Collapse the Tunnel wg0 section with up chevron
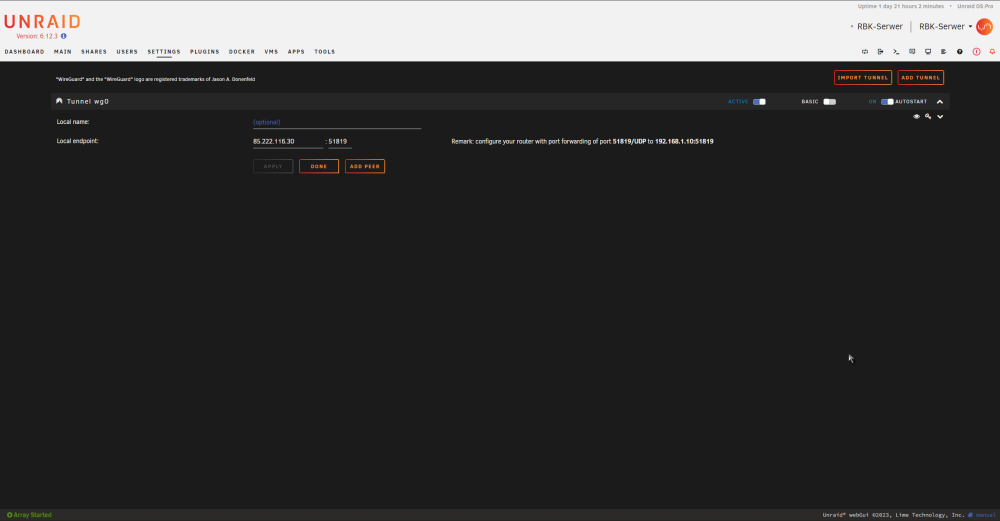 [x=940, y=102]
